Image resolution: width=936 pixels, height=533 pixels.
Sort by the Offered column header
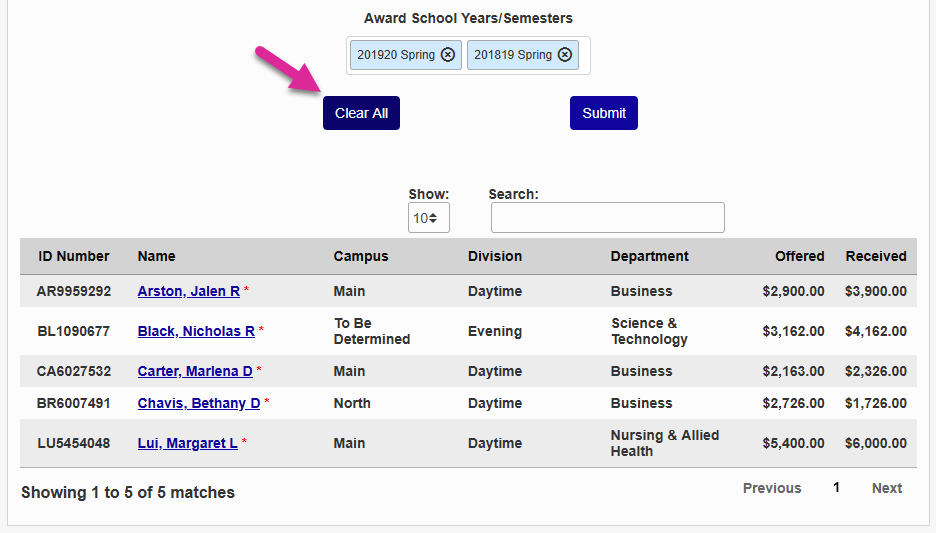[x=800, y=256]
